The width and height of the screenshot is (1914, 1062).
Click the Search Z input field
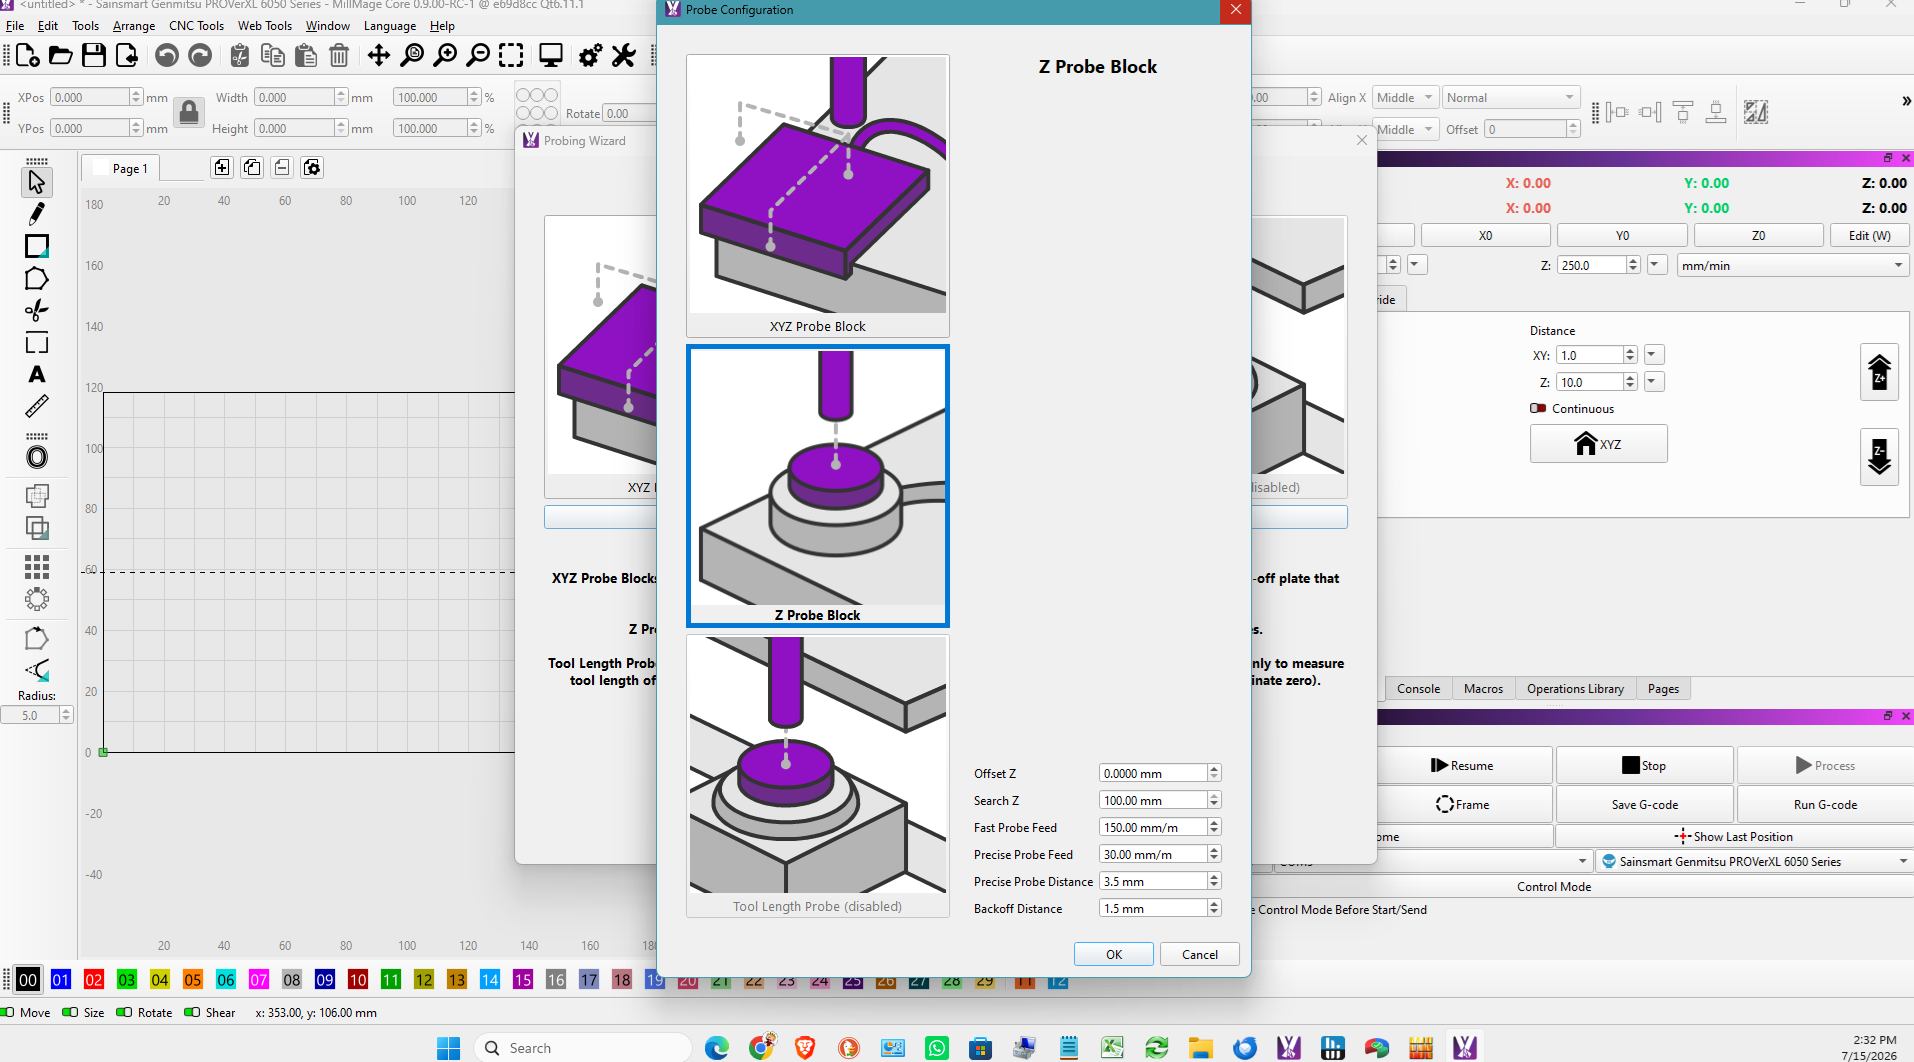pos(1152,800)
